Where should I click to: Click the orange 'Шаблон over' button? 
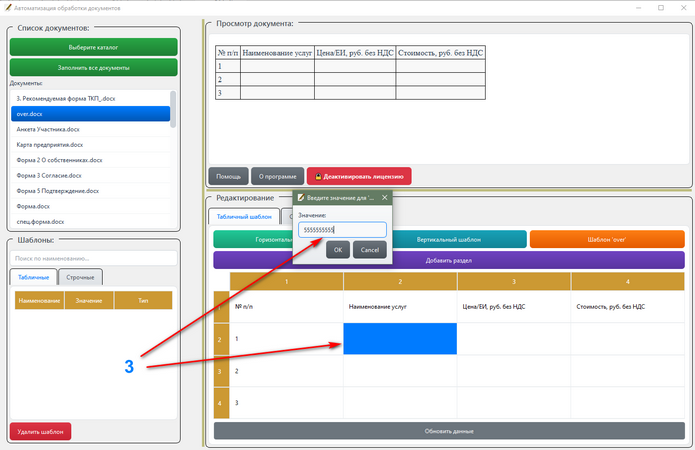pos(607,239)
